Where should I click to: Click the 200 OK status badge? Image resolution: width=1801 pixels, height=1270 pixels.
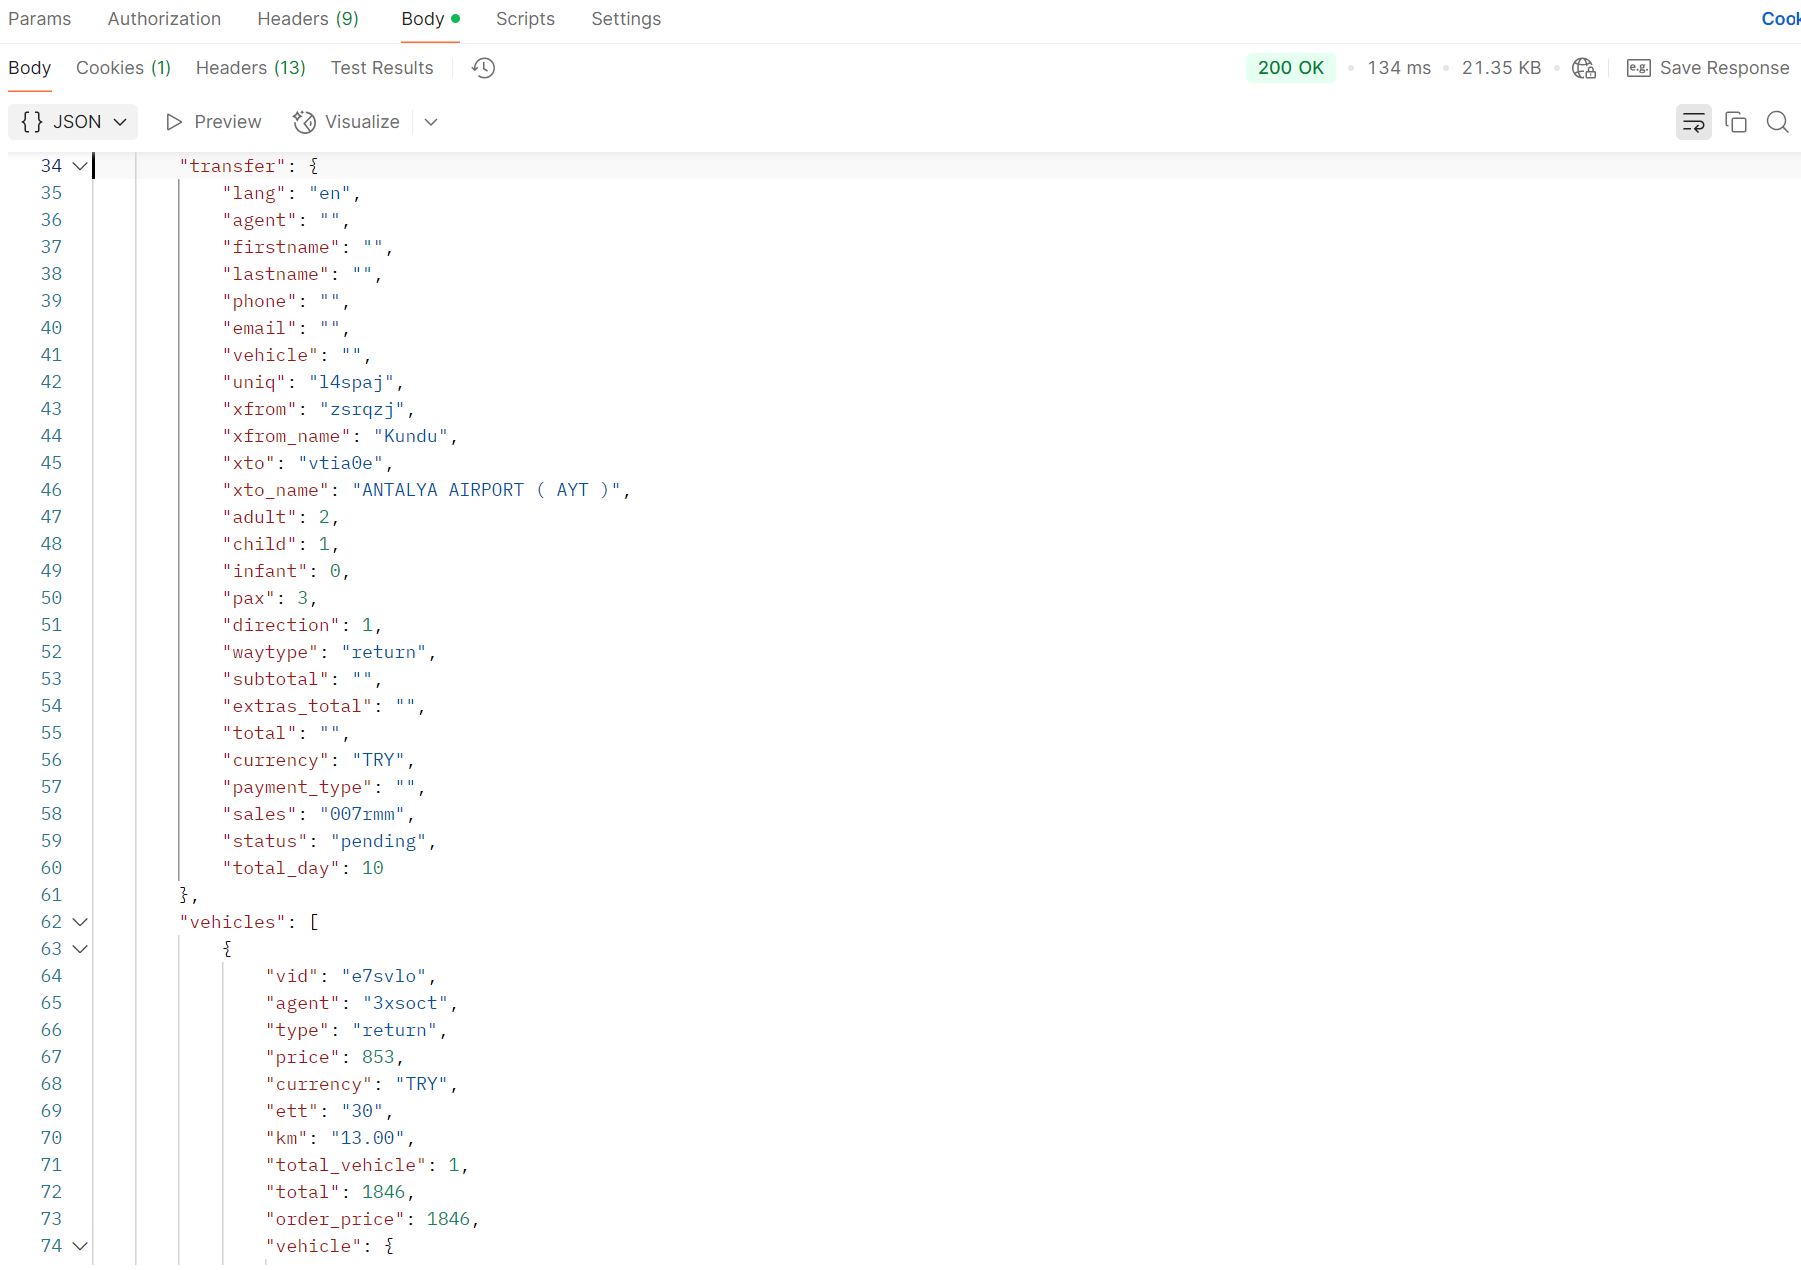[1290, 68]
